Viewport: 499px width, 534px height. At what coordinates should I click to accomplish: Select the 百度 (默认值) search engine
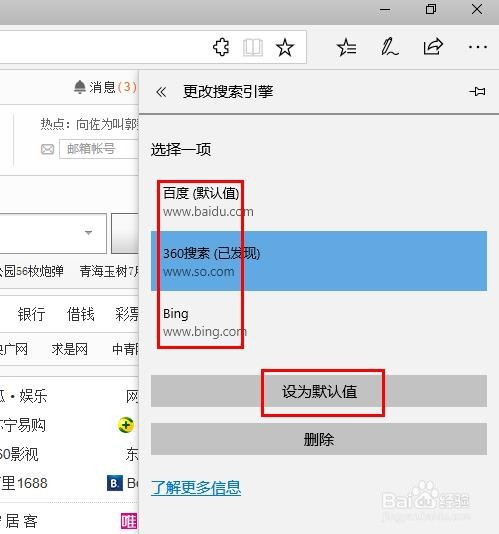click(319, 202)
